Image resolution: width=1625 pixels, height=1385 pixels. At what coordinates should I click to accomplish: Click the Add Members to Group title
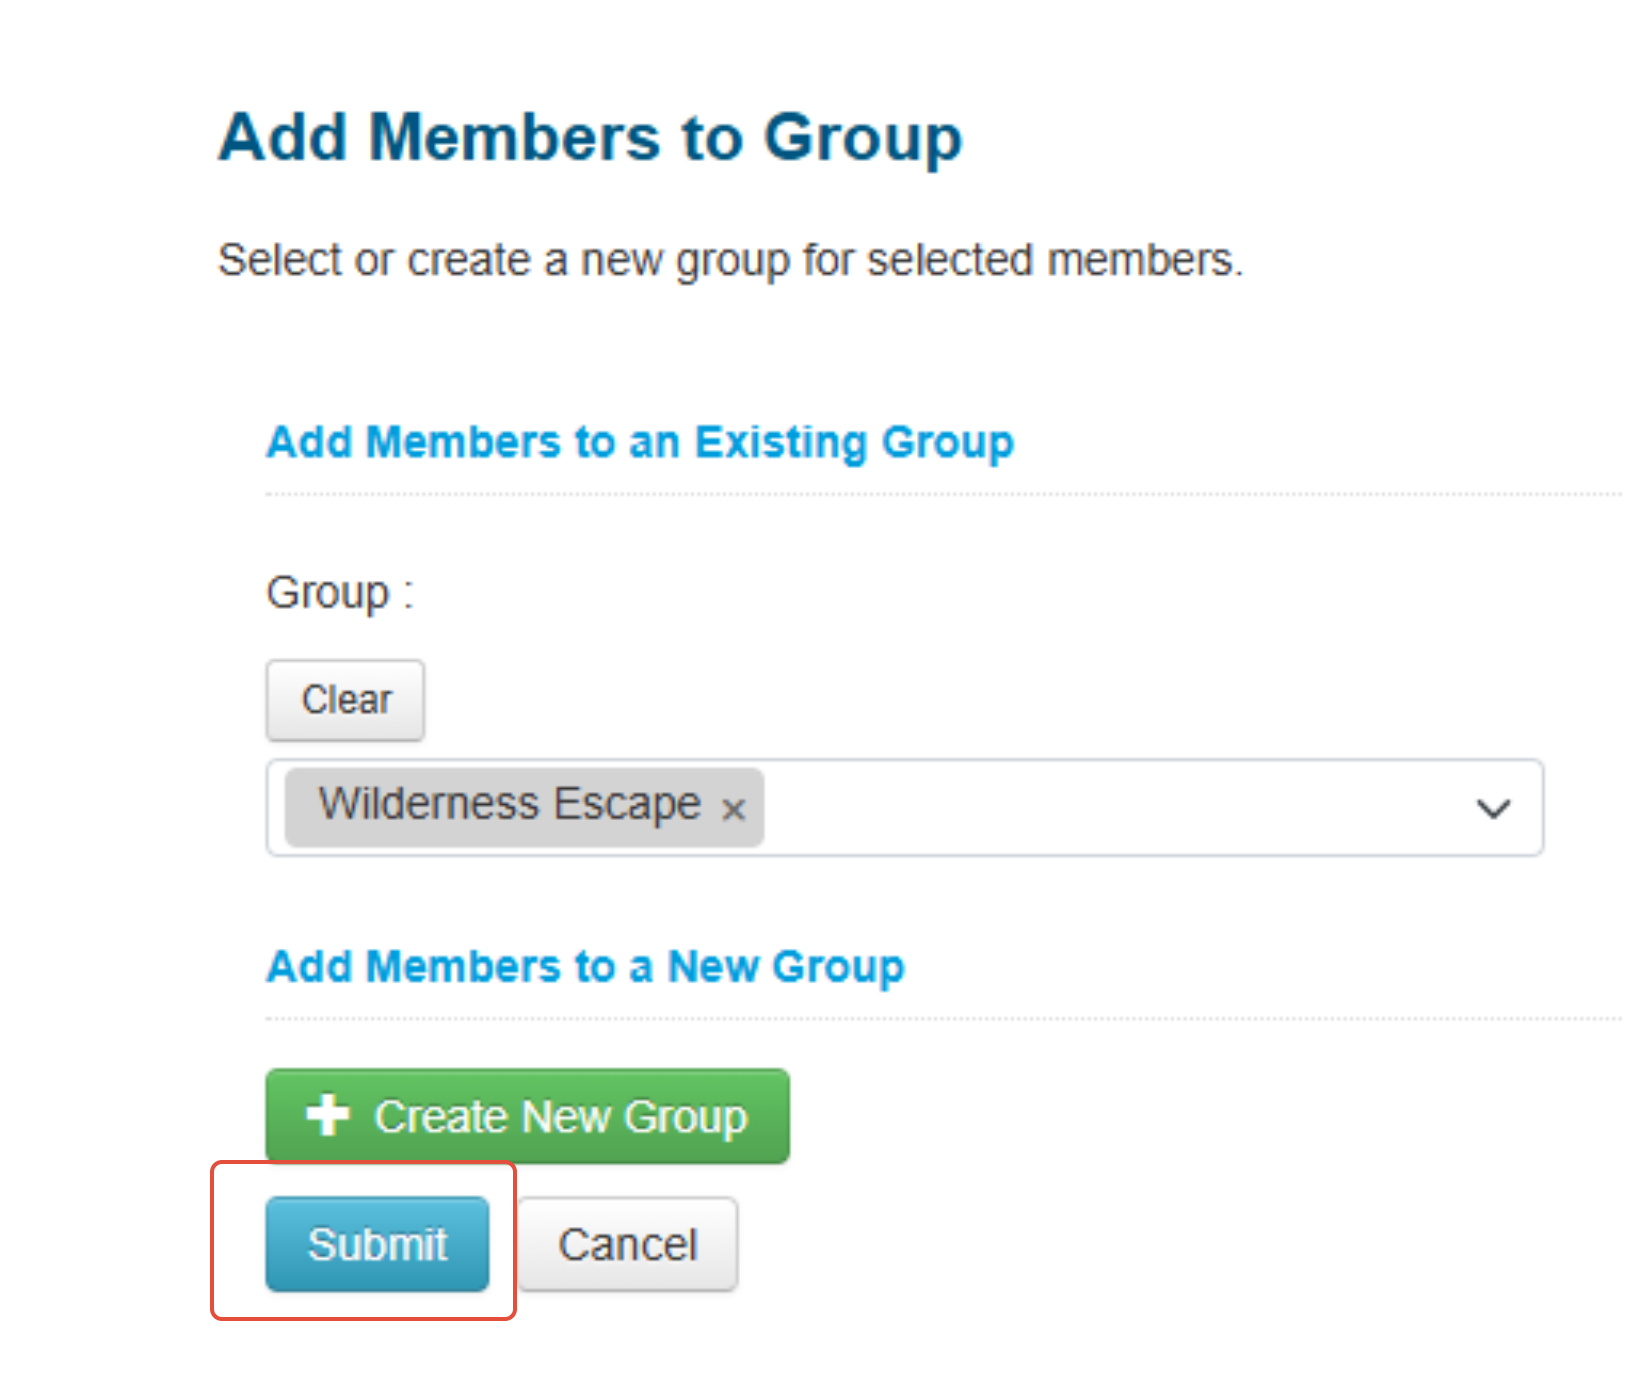coord(590,137)
